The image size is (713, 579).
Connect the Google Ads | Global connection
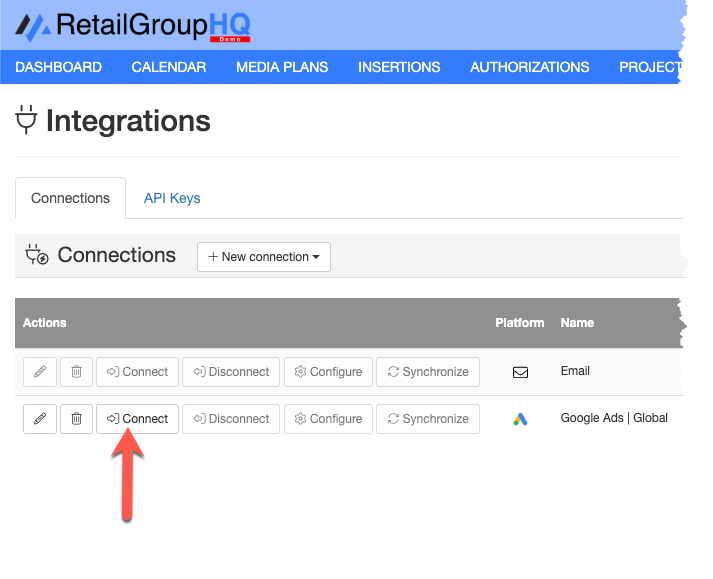(x=137, y=419)
